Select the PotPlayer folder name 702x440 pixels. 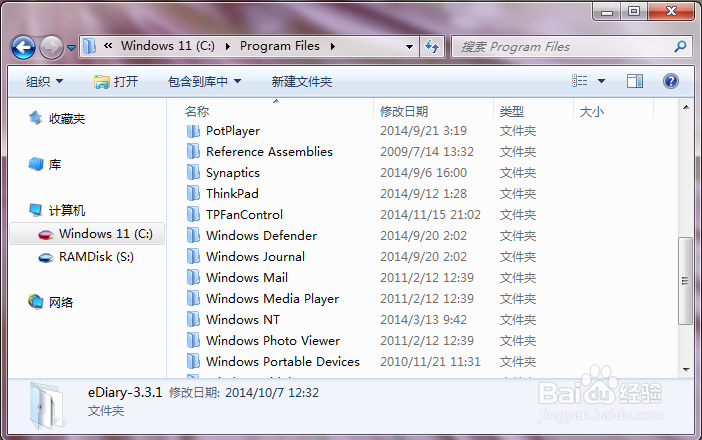[233, 131]
